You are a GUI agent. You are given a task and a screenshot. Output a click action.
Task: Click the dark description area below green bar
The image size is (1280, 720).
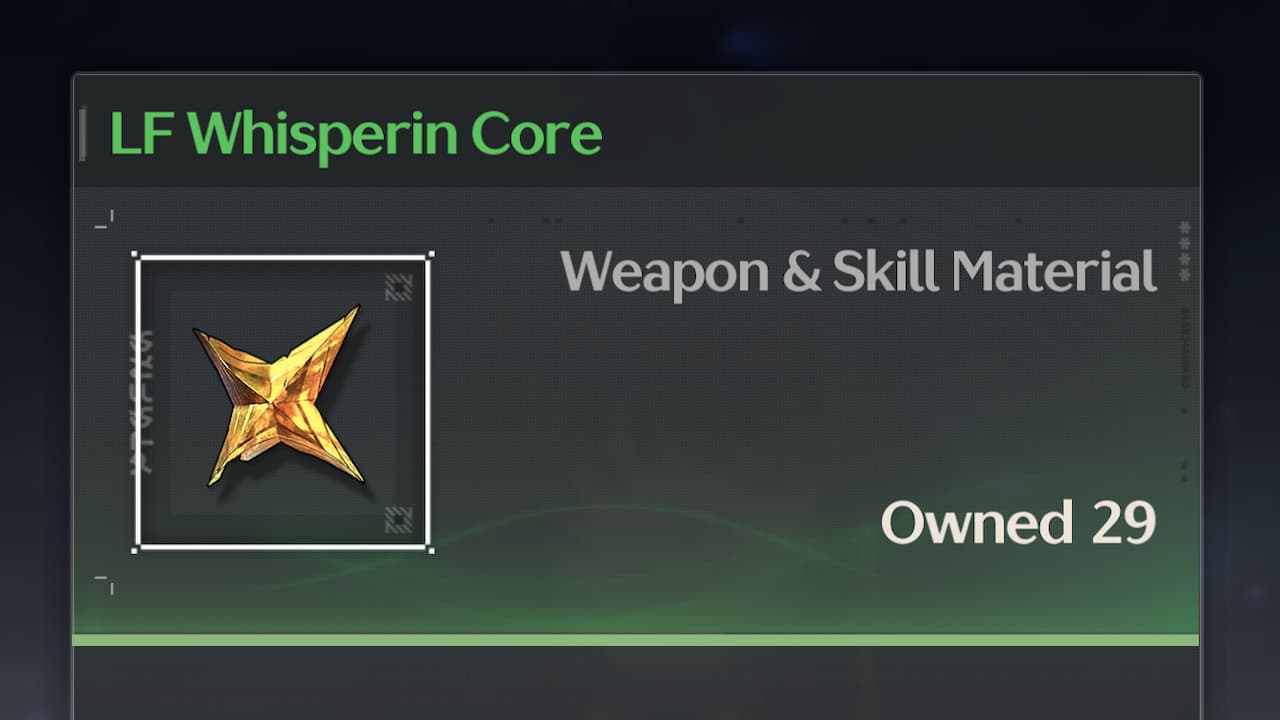tap(636, 683)
